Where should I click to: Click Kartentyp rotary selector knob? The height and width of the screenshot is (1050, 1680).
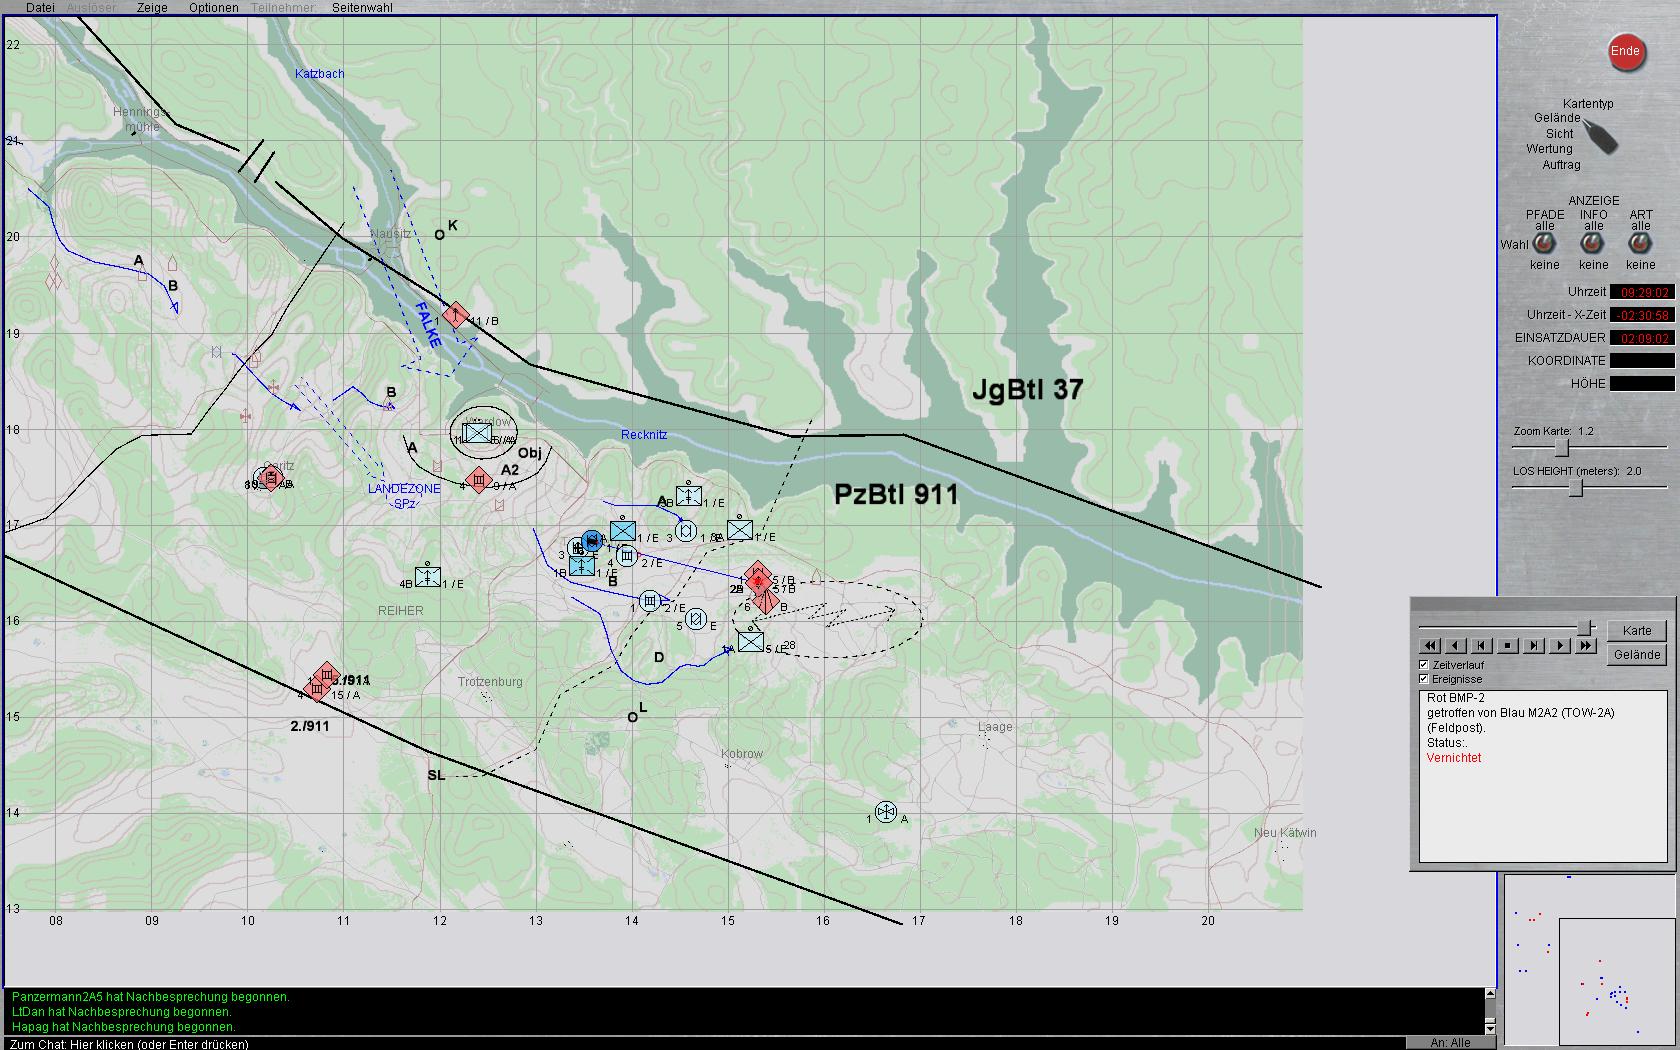click(1601, 136)
